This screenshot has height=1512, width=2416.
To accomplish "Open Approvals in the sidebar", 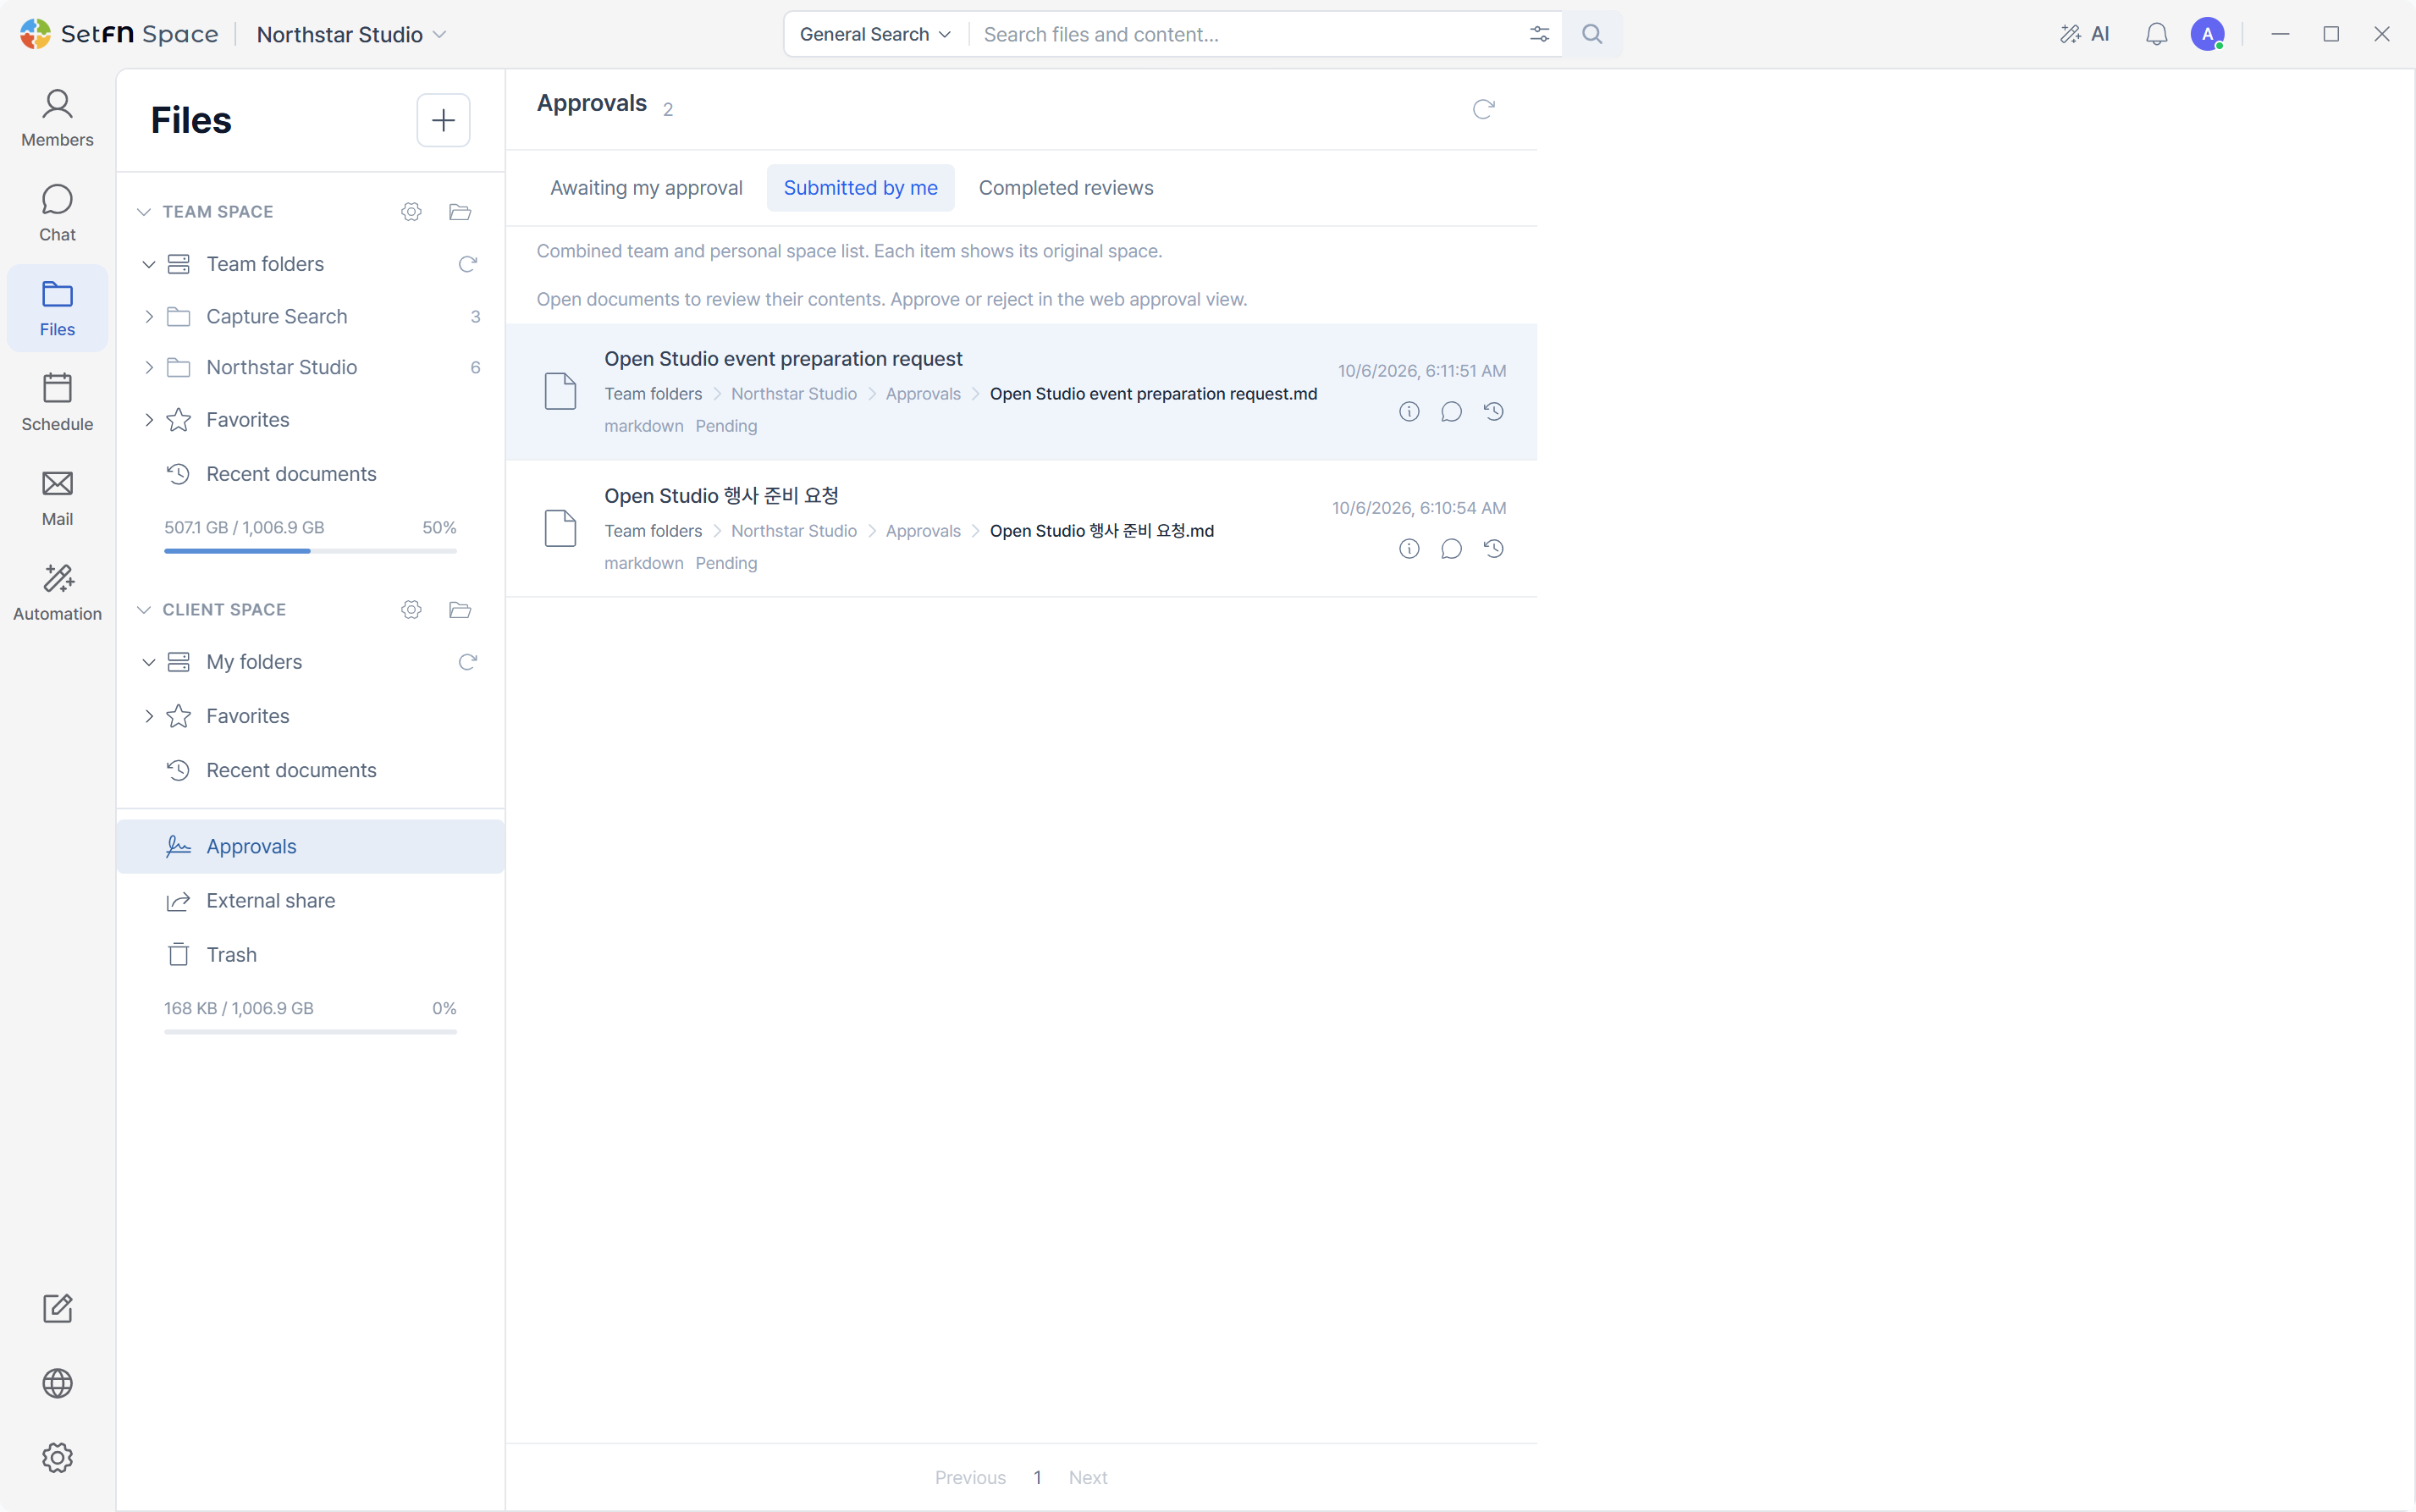I will coord(310,846).
